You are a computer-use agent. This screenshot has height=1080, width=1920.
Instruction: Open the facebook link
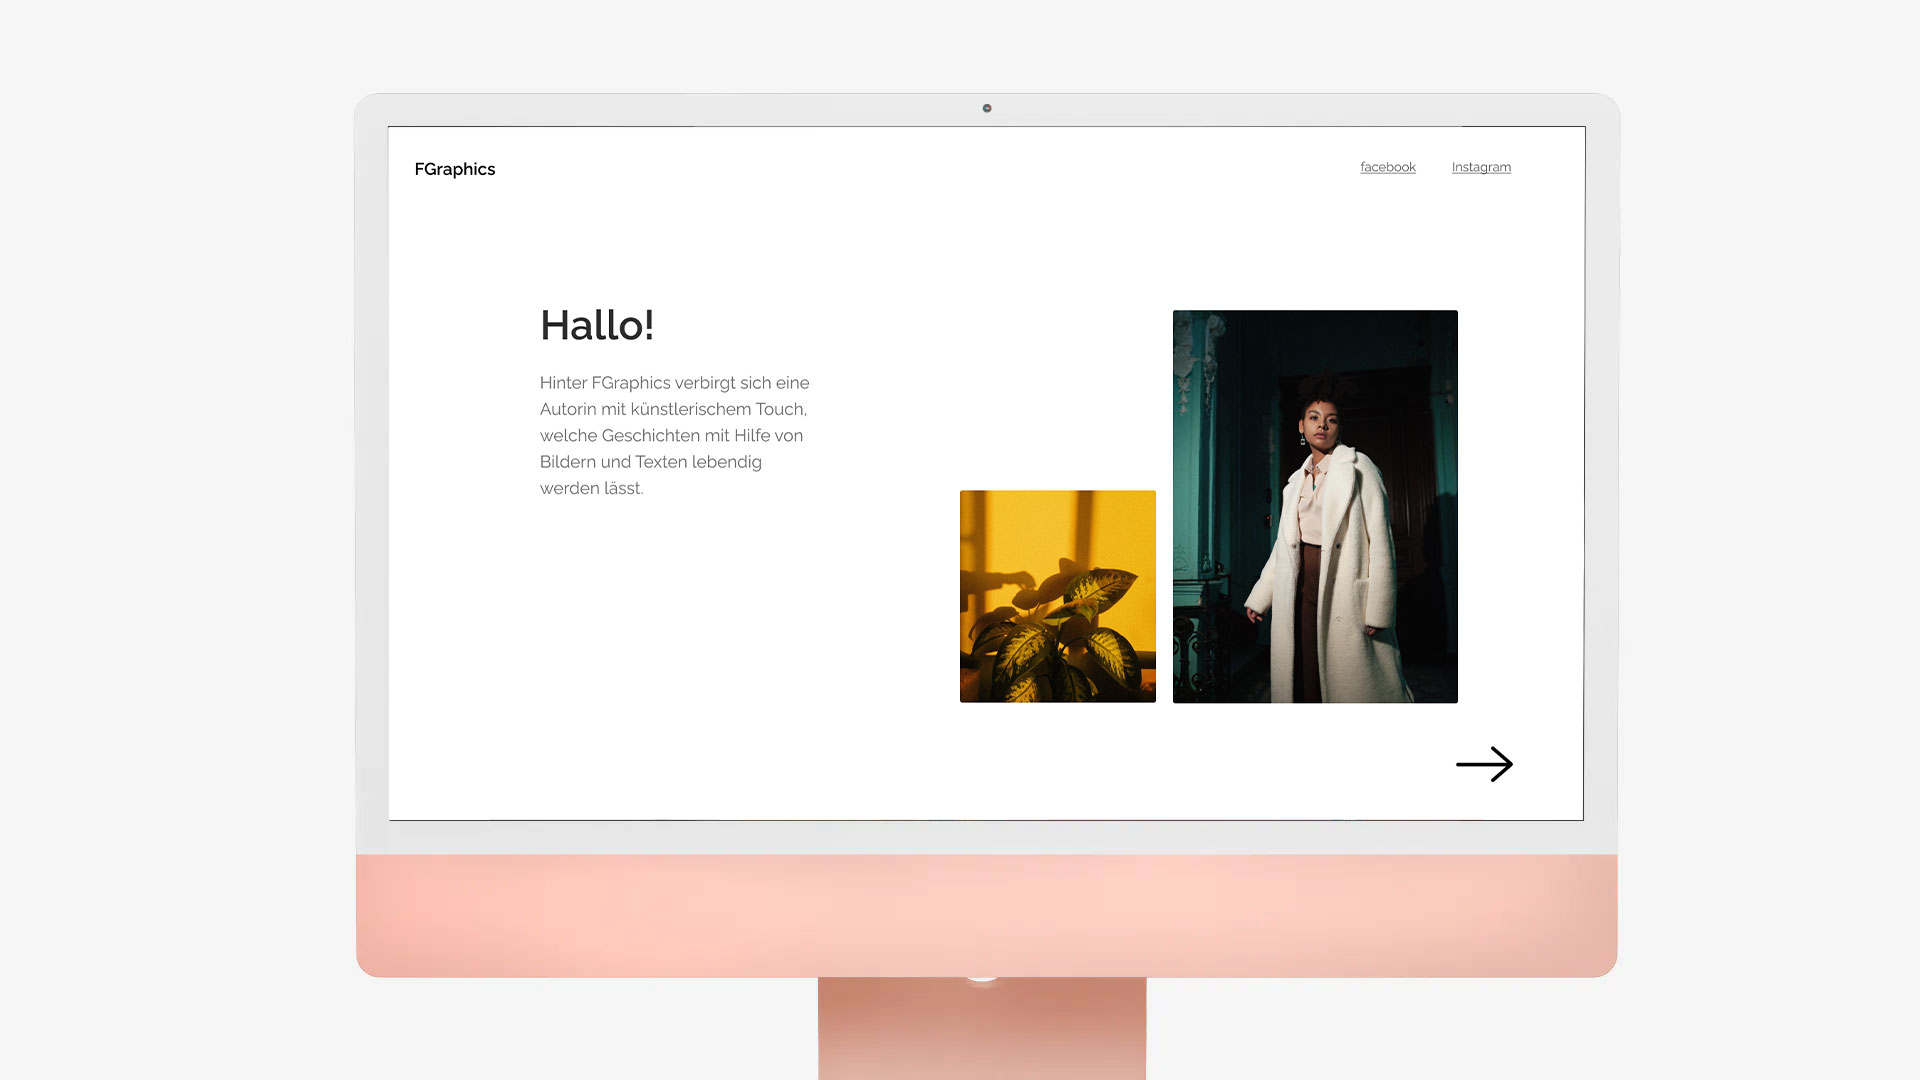click(x=1388, y=167)
